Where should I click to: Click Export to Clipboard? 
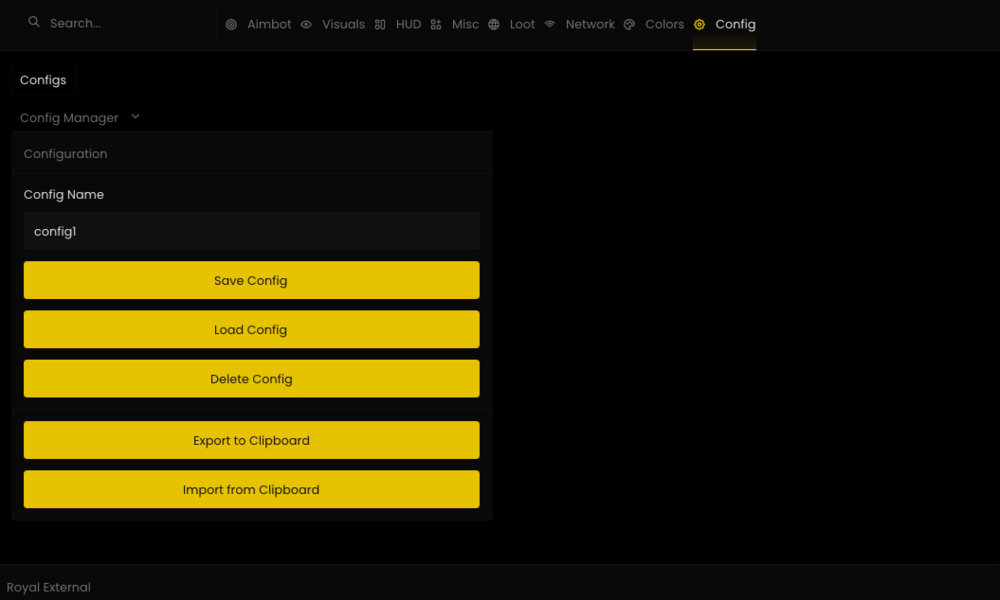[251, 440]
